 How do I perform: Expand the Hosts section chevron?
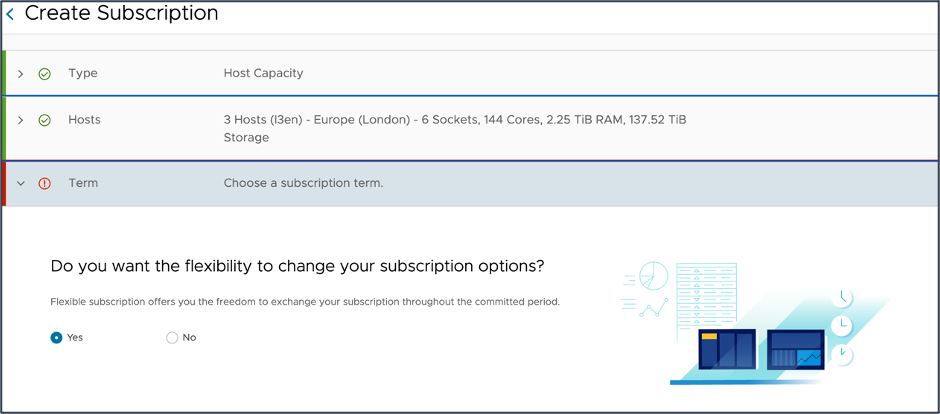pos(21,120)
